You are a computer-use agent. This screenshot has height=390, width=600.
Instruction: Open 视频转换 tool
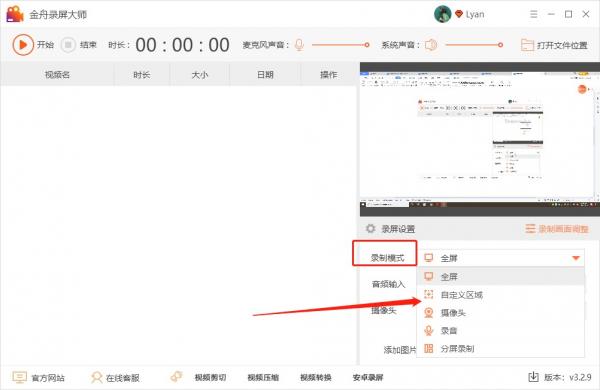tap(316, 378)
